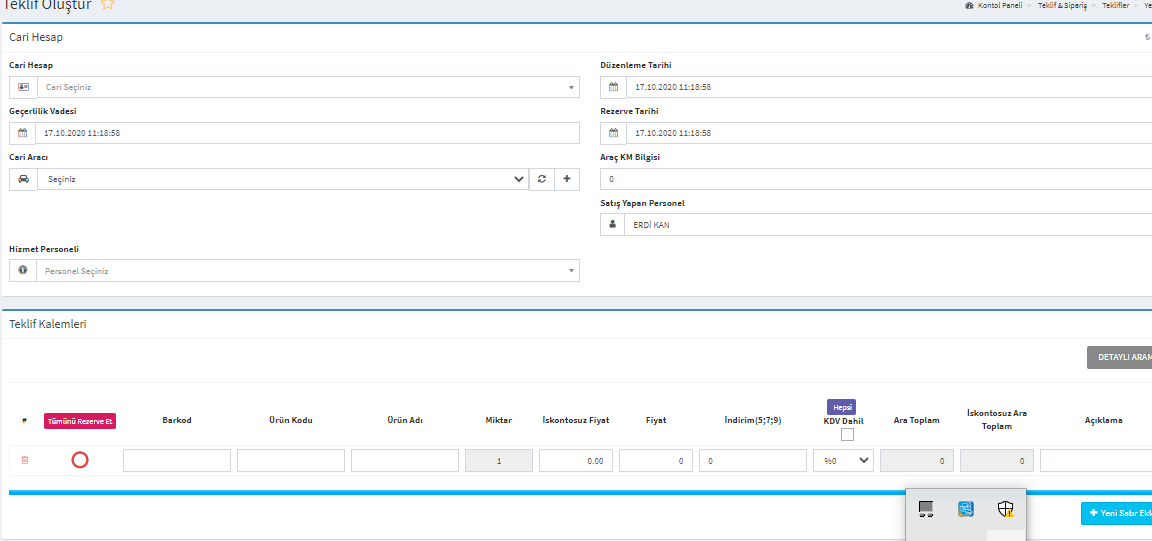Click the calendar icon for Düzenleme Tarihi
Image resolution: width=1152 pixels, height=541 pixels.
click(614, 87)
